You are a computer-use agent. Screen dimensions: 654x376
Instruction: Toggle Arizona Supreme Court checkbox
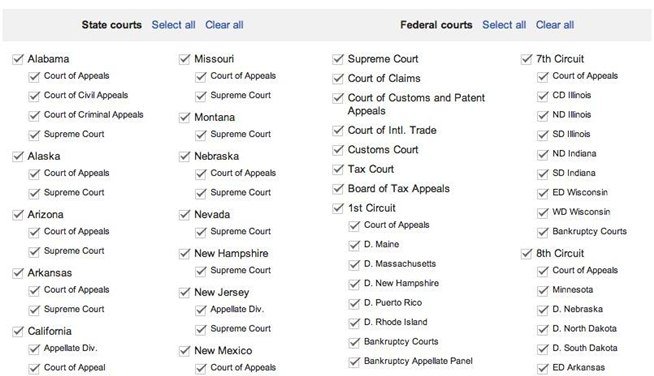point(34,251)
